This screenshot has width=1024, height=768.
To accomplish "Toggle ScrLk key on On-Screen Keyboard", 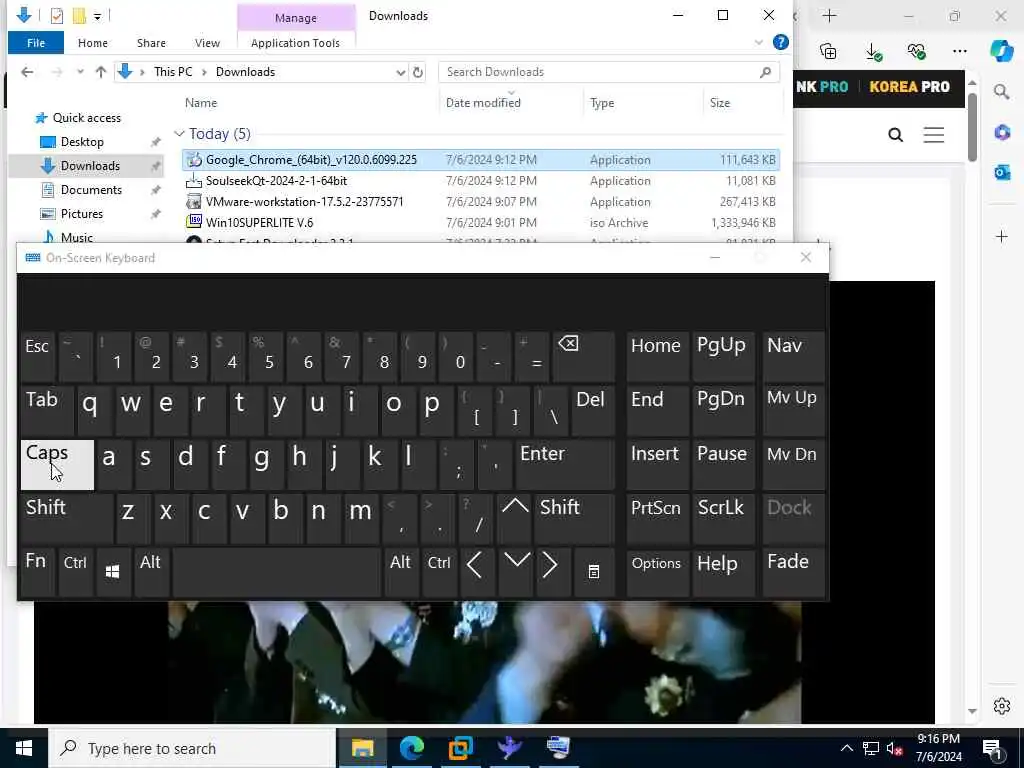I will [x=723, y=519].
